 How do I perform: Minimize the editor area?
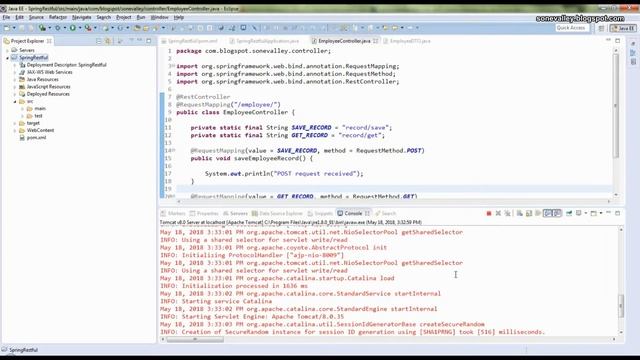[608, 40]
